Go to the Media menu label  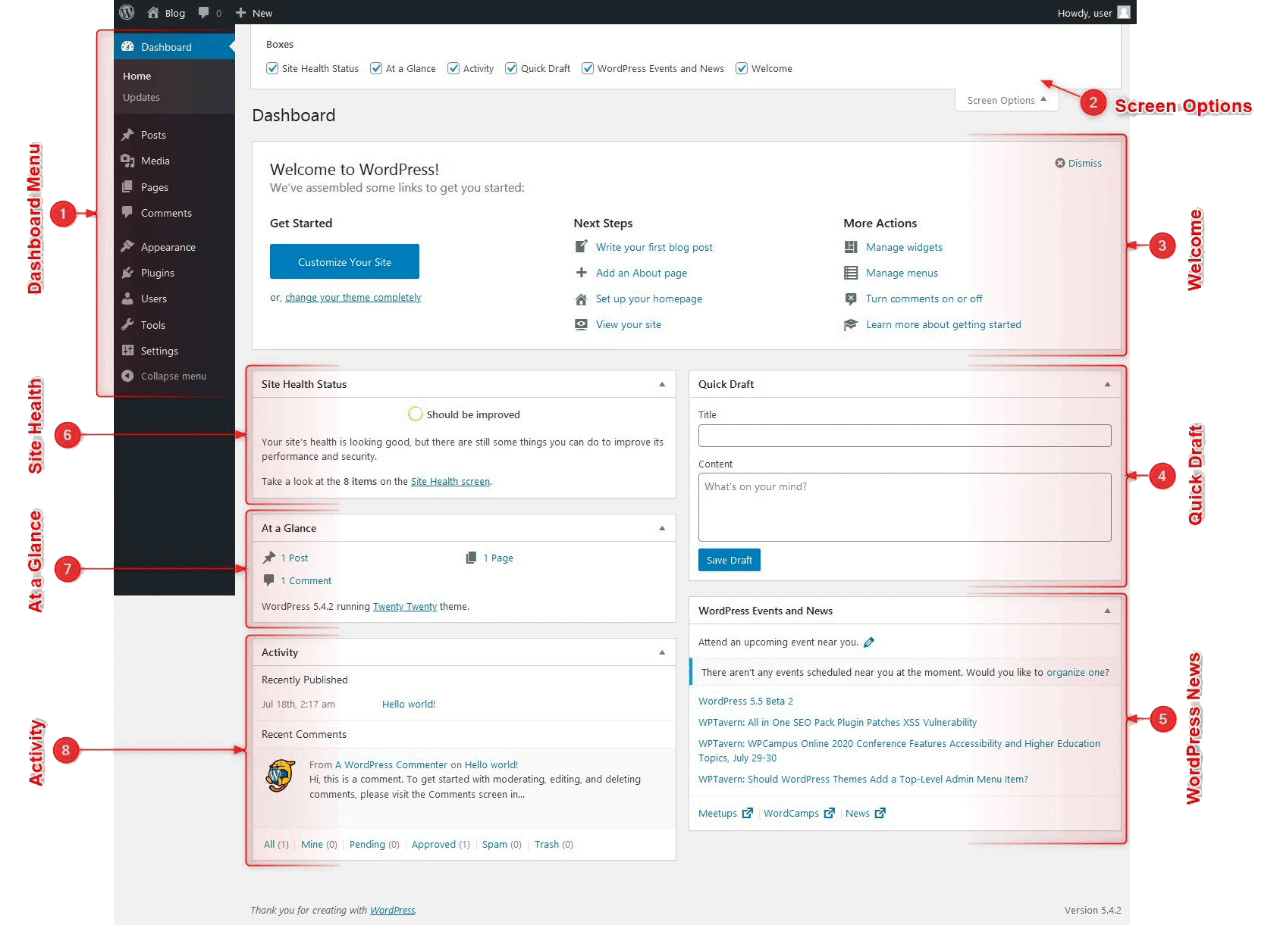[155, 161]
